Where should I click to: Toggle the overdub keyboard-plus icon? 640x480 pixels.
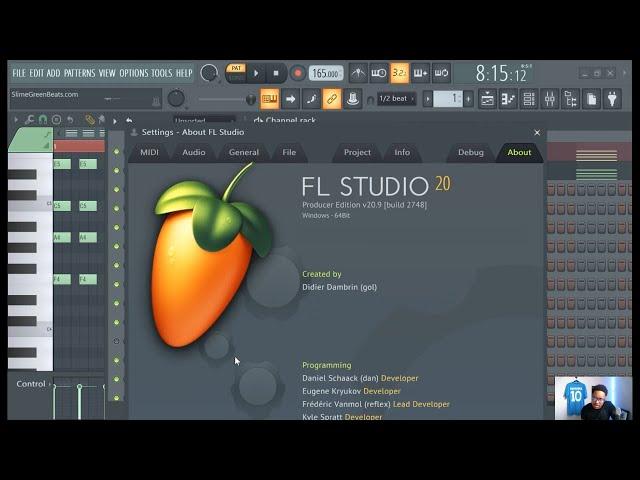pyautogui.click(x=420, y=73)
